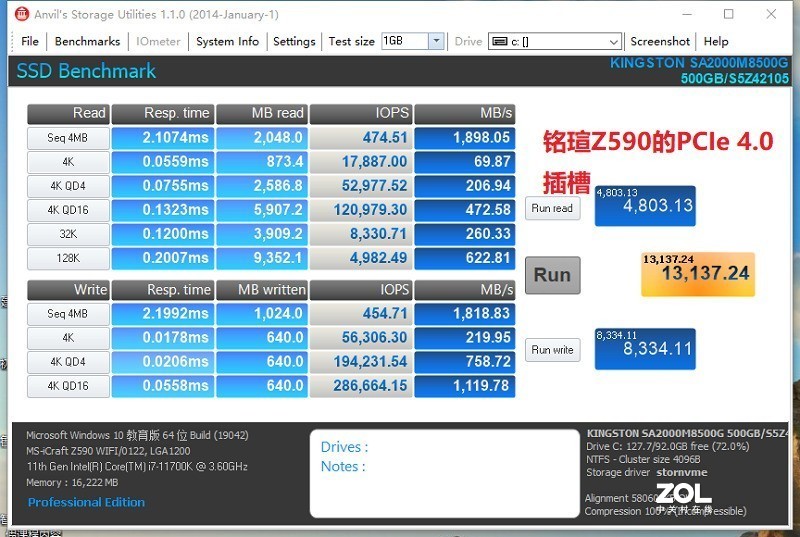Click the MB read column header
800x537 pixels.
[262, 114]
